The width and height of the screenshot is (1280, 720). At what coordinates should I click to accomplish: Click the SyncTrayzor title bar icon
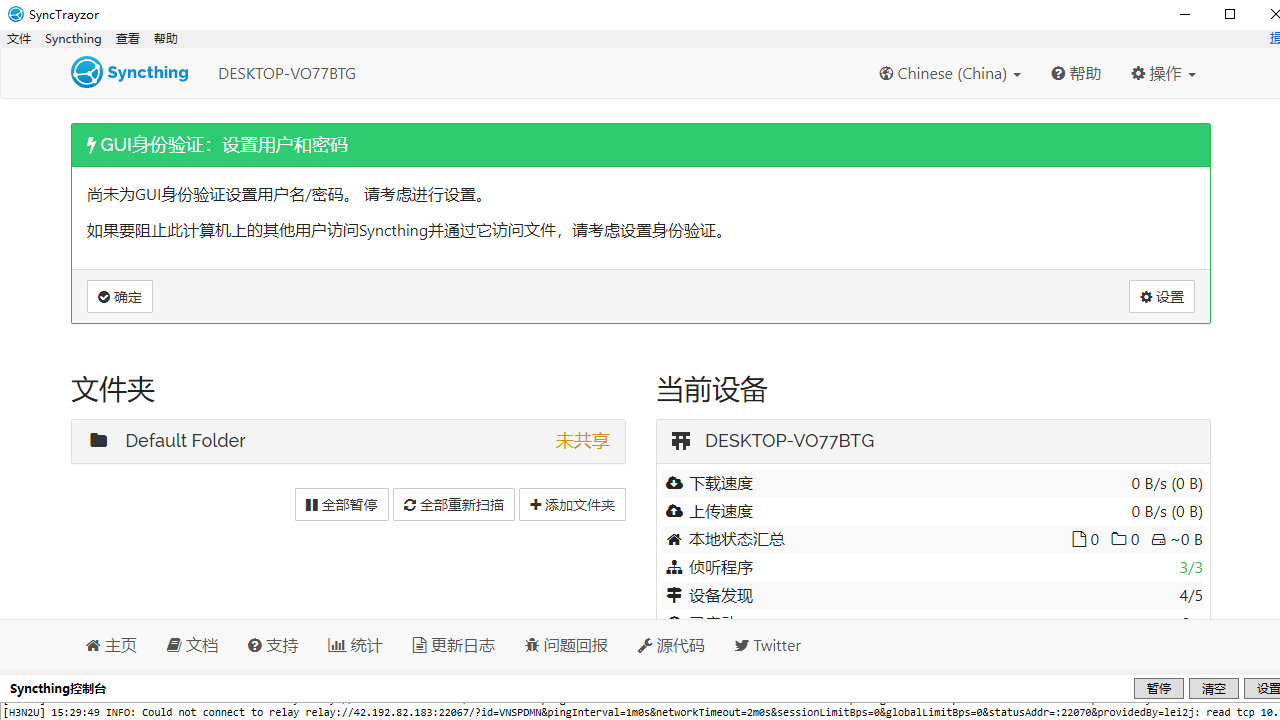pyautogui.click(x=15, y=14)
